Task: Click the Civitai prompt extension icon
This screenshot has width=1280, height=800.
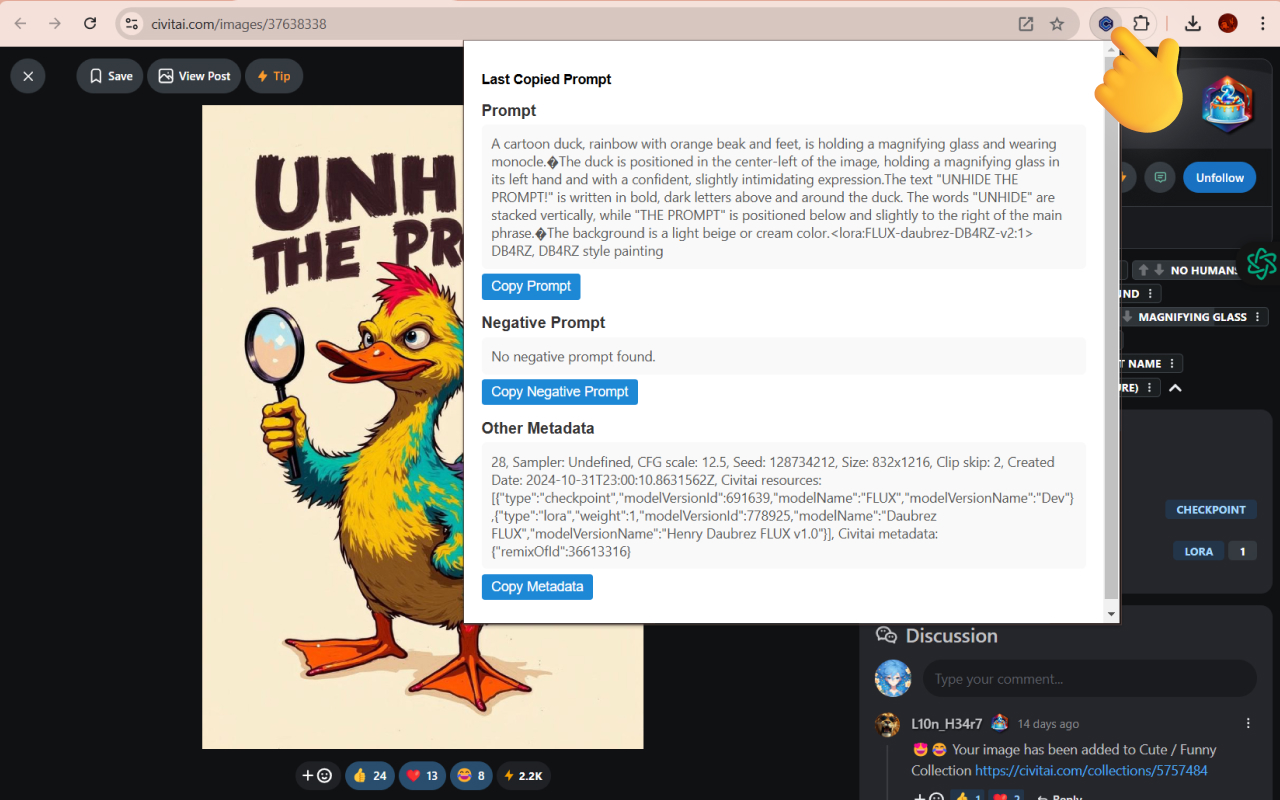Action: click(1106, 23)
